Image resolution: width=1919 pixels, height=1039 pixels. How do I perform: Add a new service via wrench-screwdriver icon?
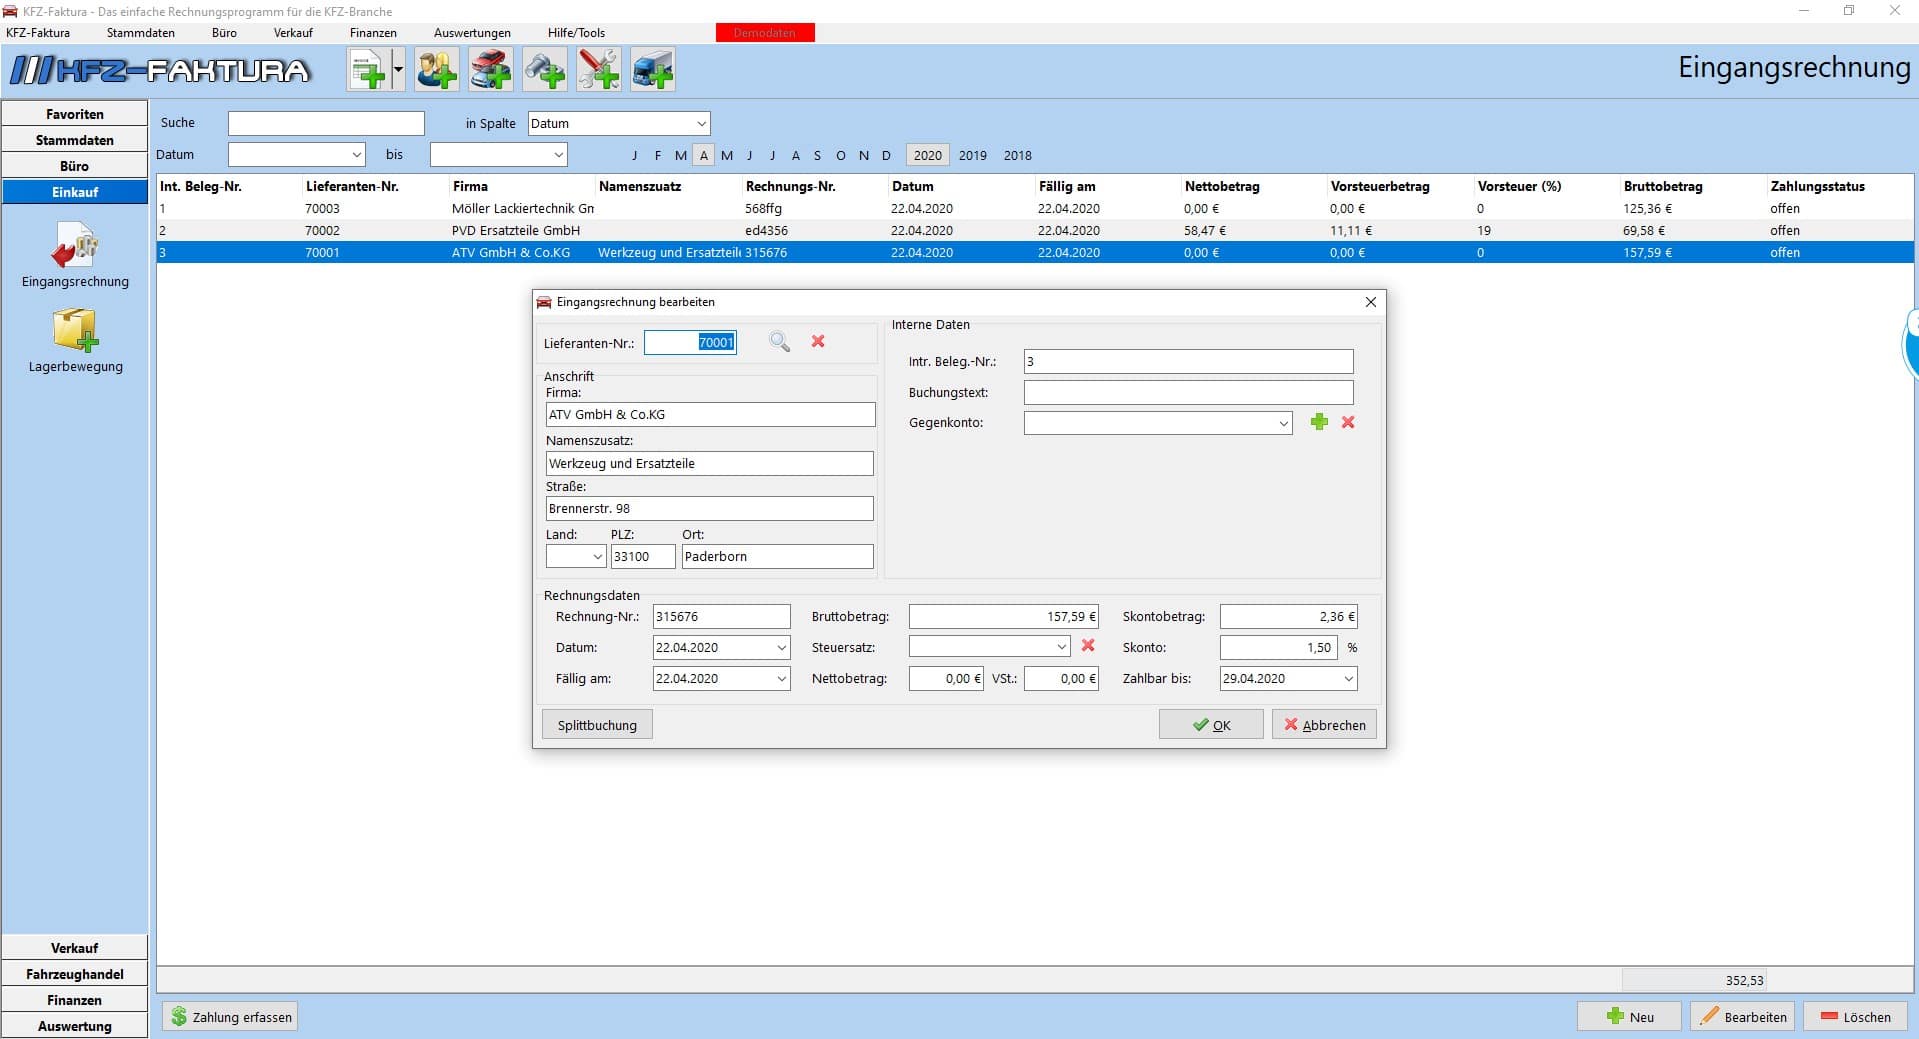click(x=599, y=70)
